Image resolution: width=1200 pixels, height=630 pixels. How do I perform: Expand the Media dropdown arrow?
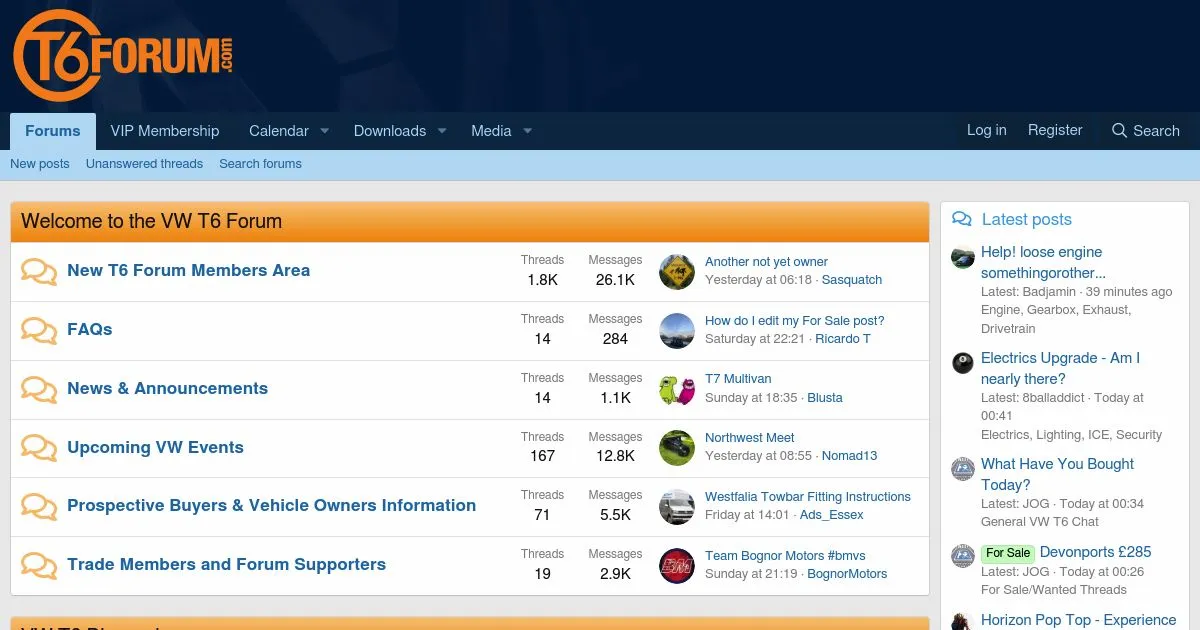tap(527, 131)
